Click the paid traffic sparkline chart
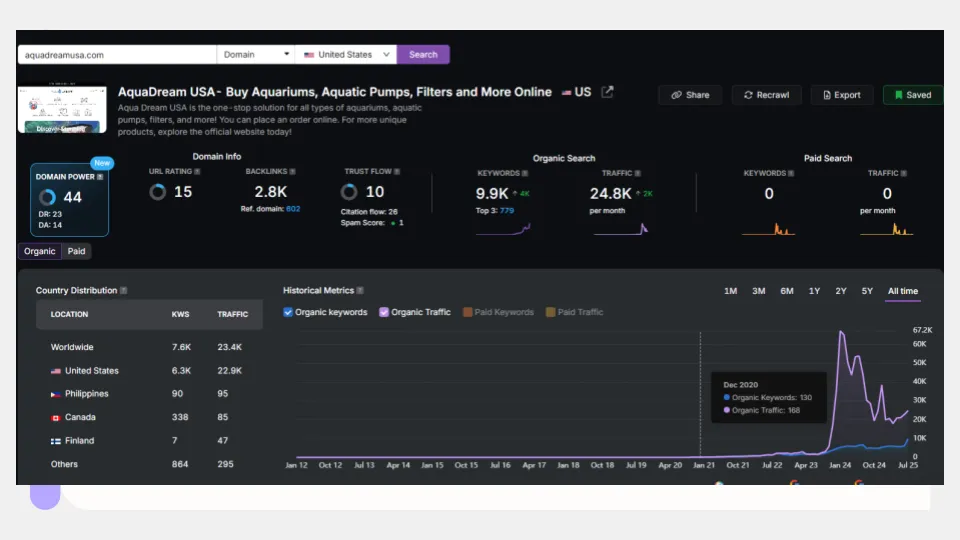 coord(887,229)
